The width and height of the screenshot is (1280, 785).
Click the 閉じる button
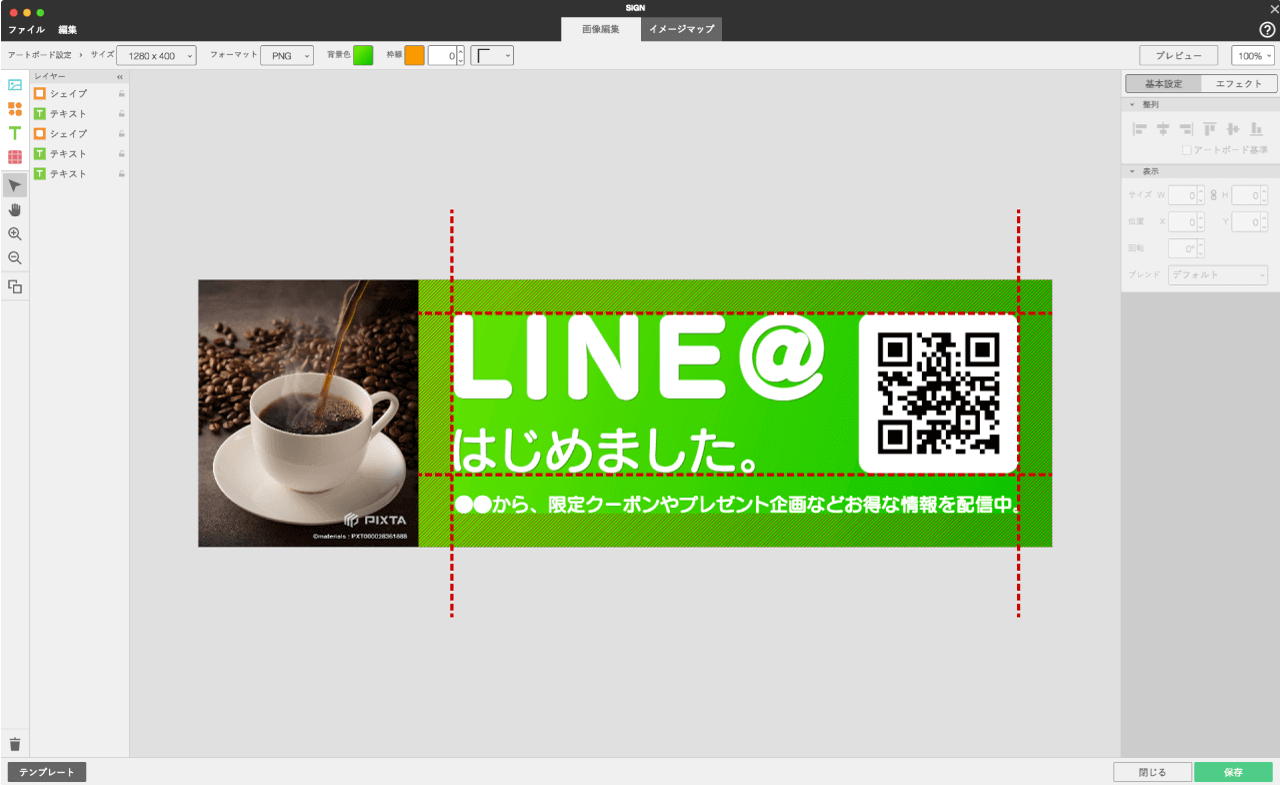1153,772
